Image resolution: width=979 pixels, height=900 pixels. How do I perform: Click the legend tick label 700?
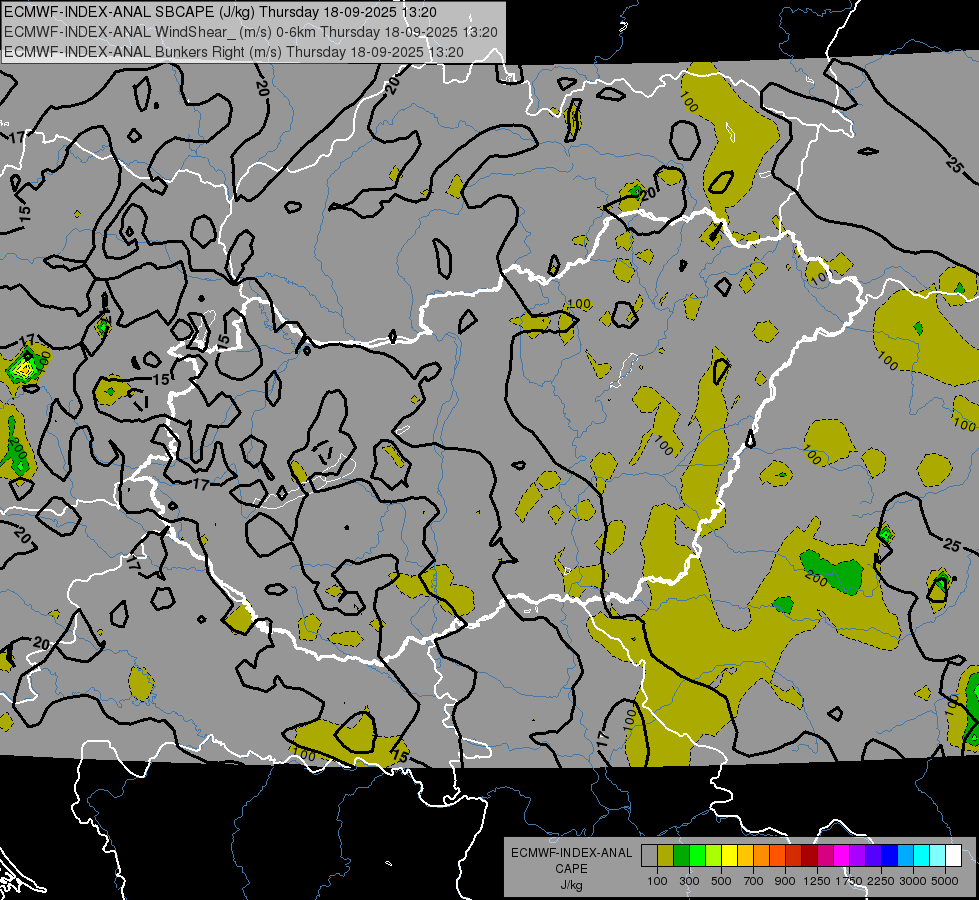753,880
